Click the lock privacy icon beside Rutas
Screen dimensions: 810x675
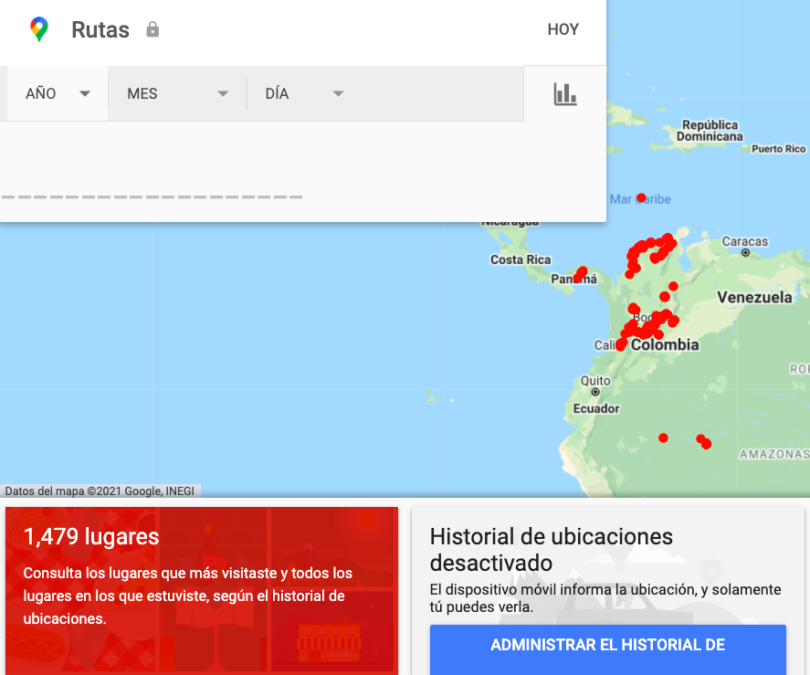pyautogui.click(x=152, y=29)
